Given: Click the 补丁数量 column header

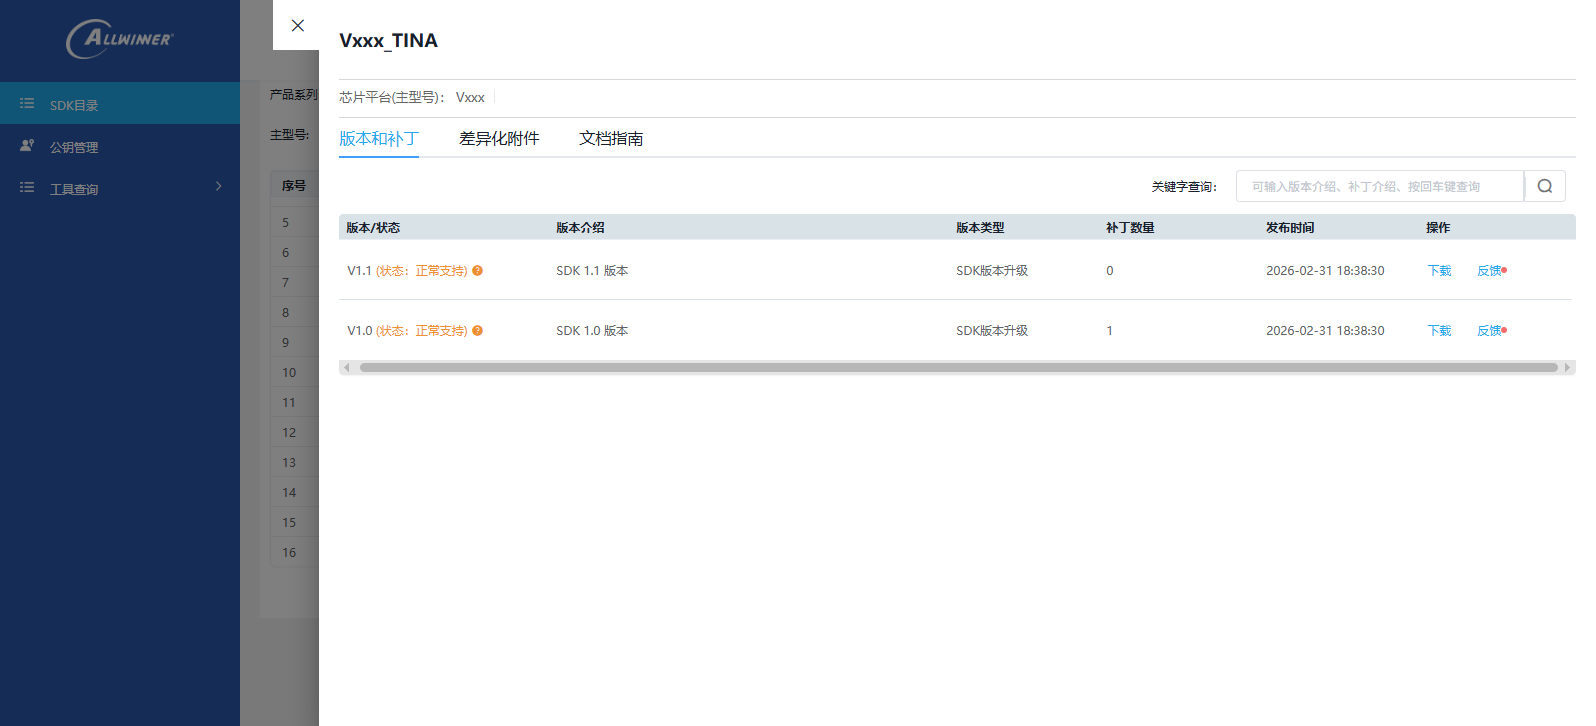Looking at the screenshot, I should coord(1130,228).
